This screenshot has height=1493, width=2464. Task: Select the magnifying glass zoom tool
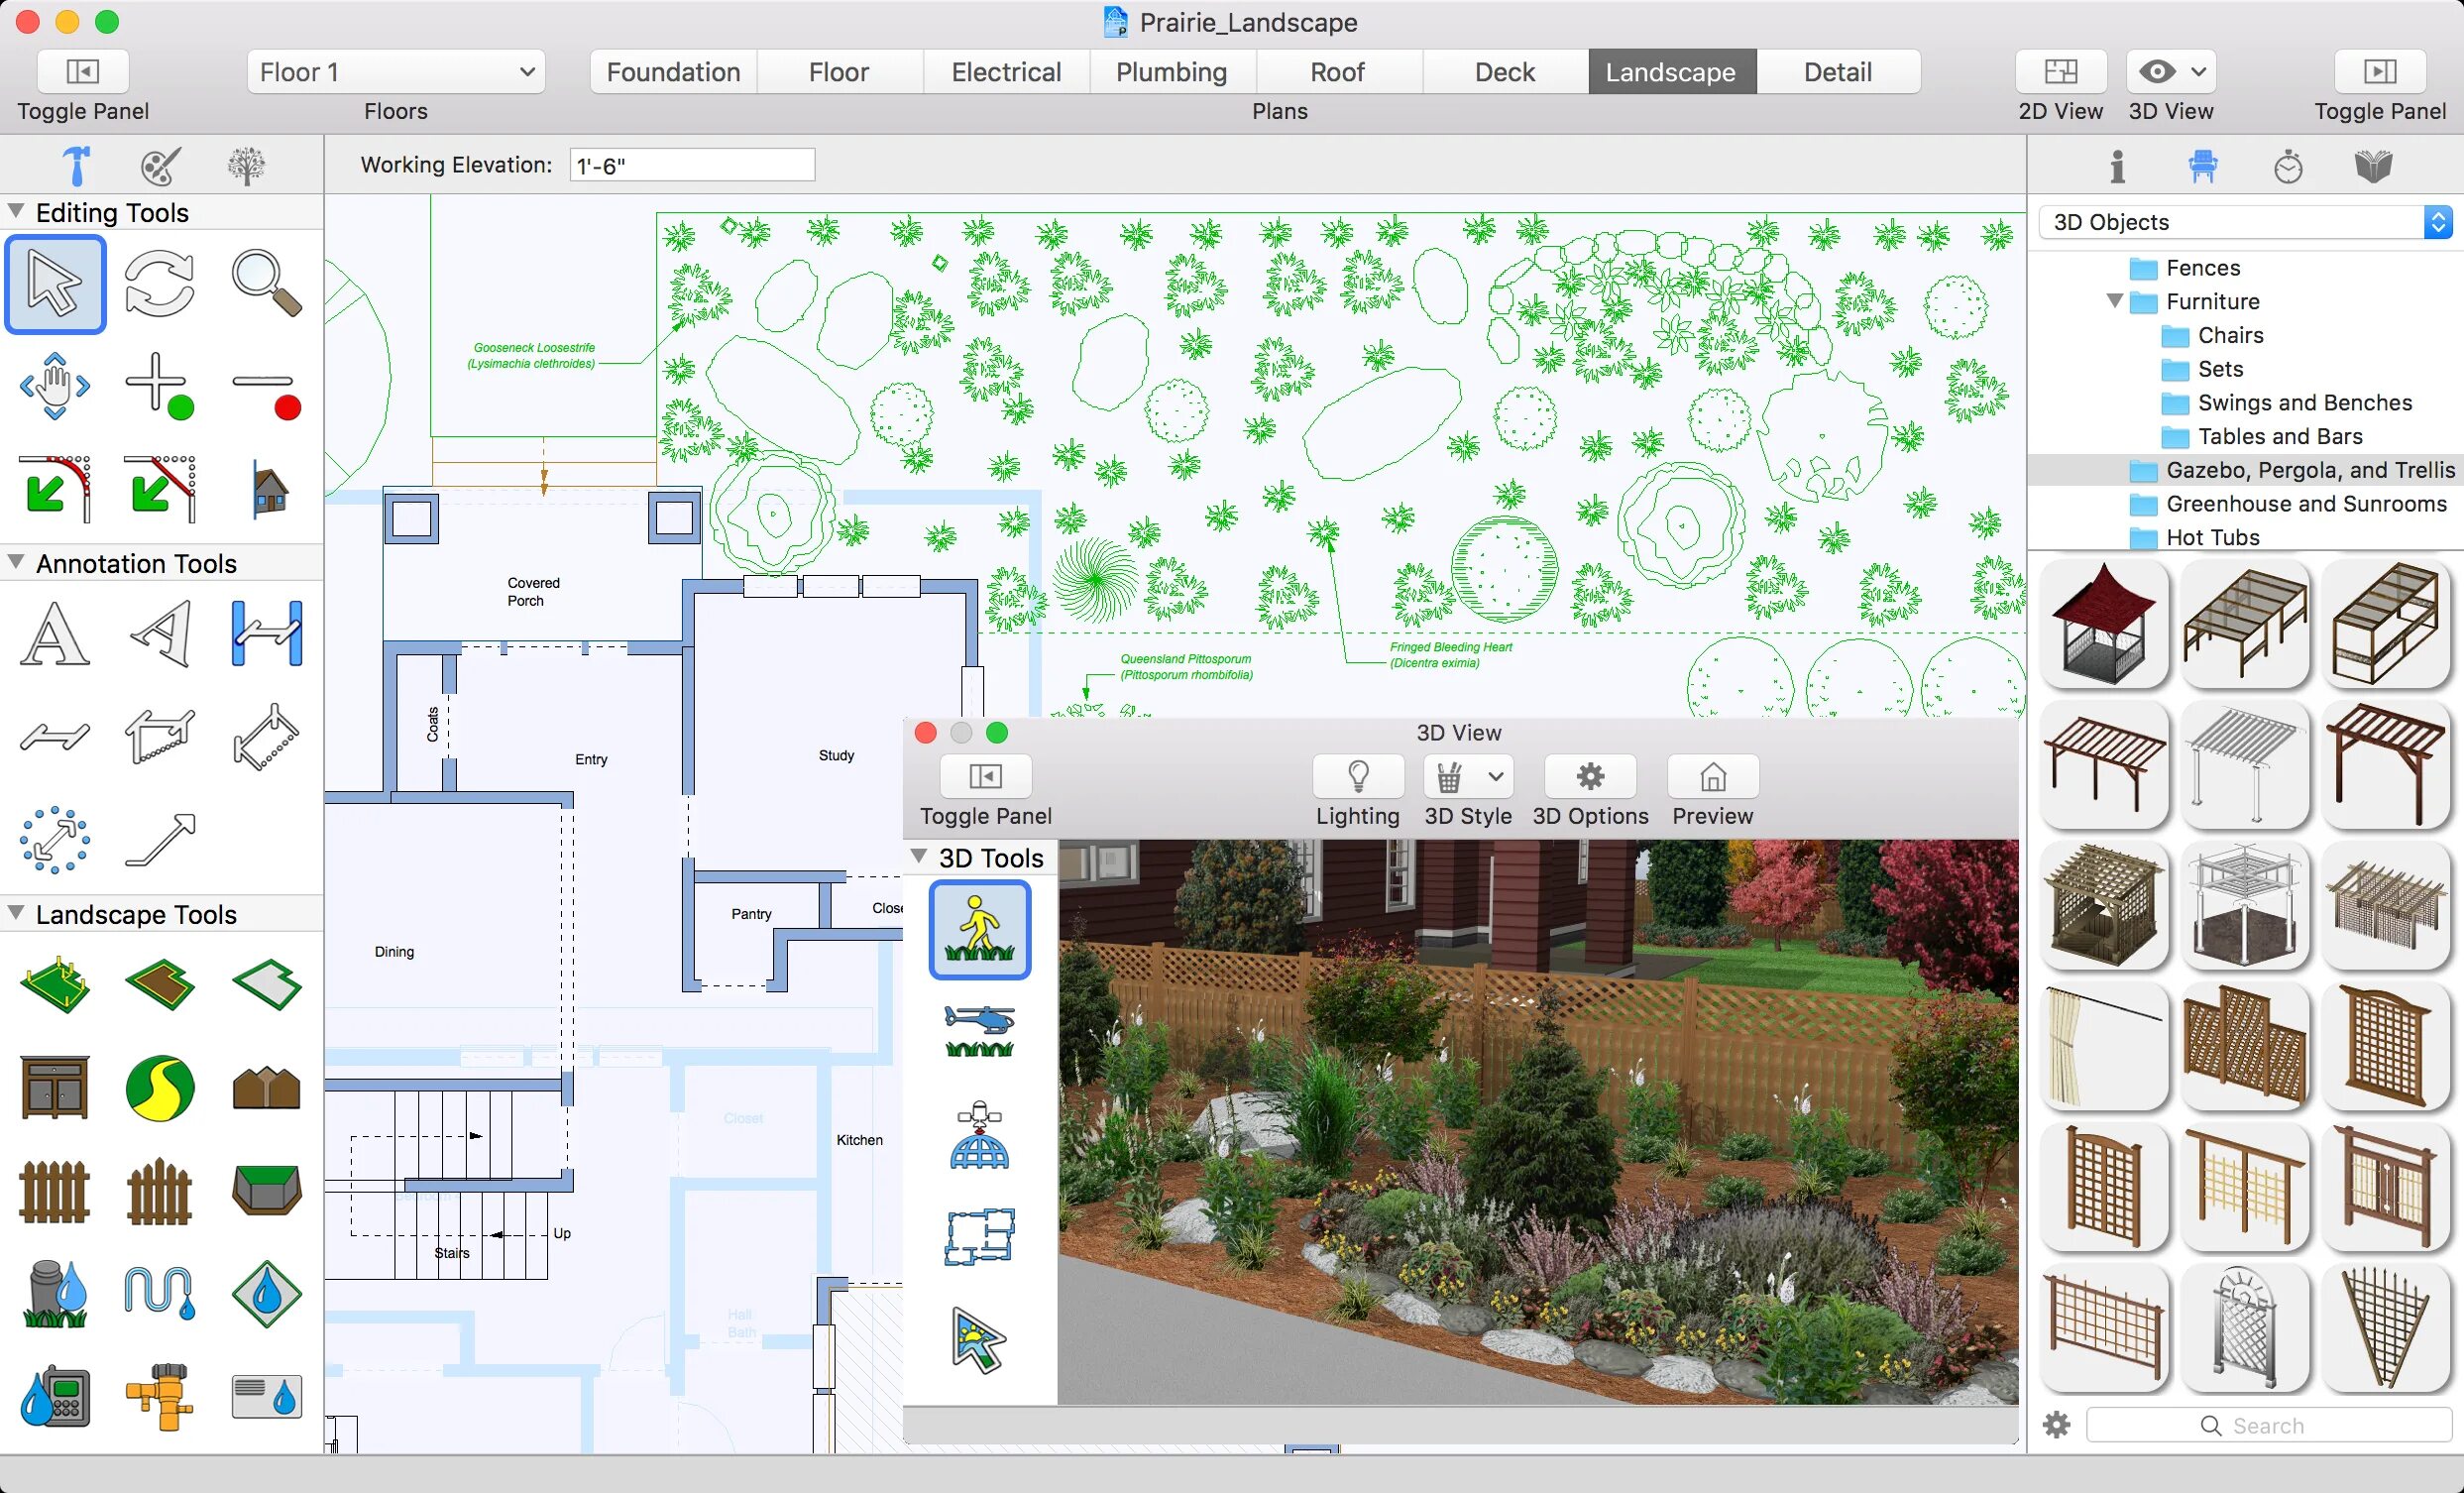click(266, 284)
